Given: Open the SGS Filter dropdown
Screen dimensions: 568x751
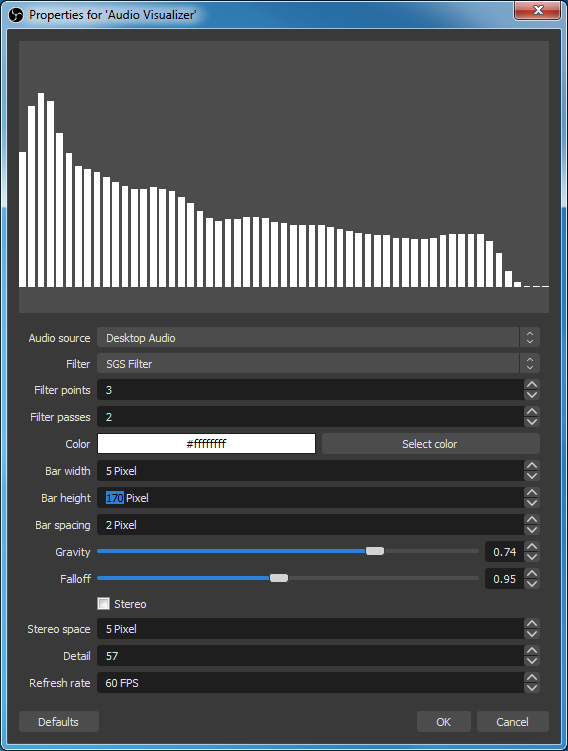Looking at the screenshot, I should click(x=318, y=364).
